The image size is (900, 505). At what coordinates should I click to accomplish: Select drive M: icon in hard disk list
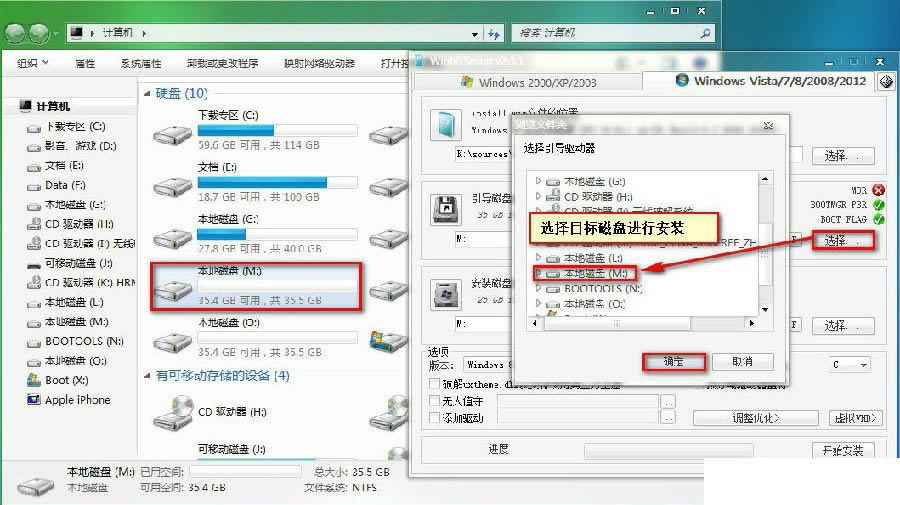coord(172,290)
